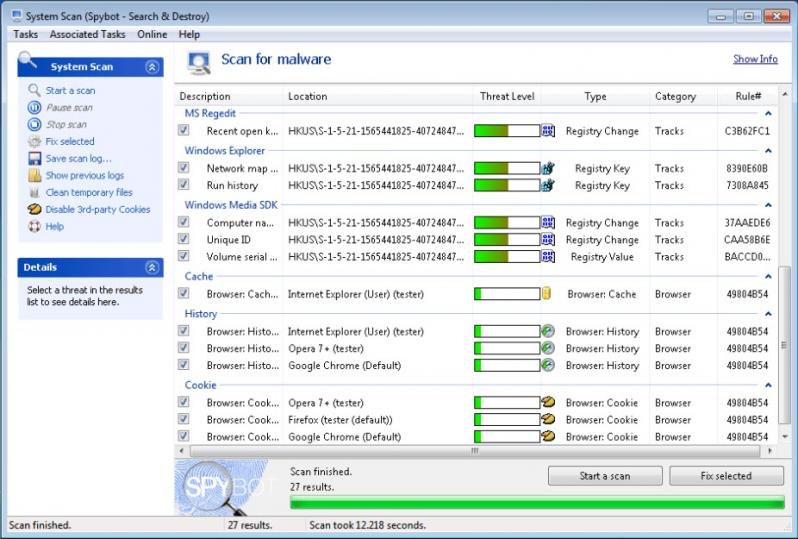Toggle the Computer na... checkbox

[x=184, y=222]
